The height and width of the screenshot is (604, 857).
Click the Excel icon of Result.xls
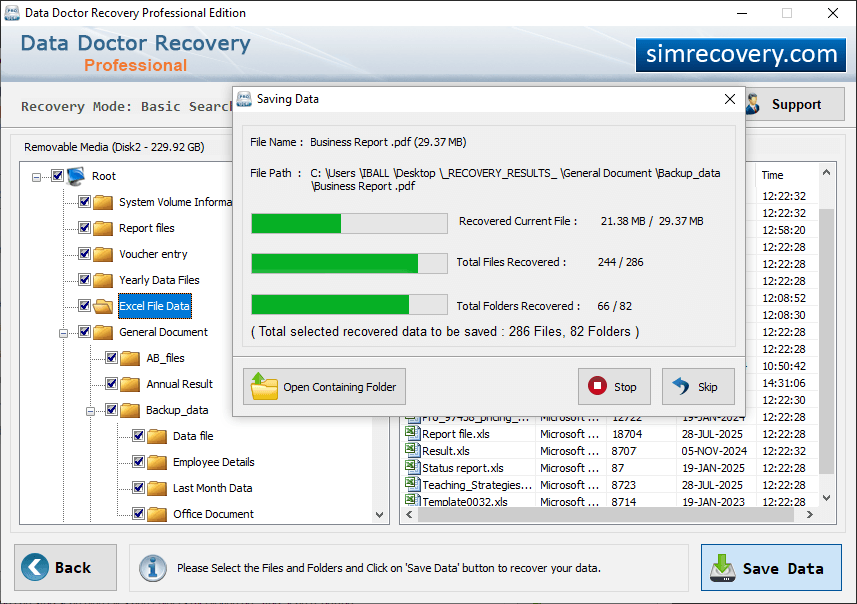pyautogui.click(x=411, y=450)
